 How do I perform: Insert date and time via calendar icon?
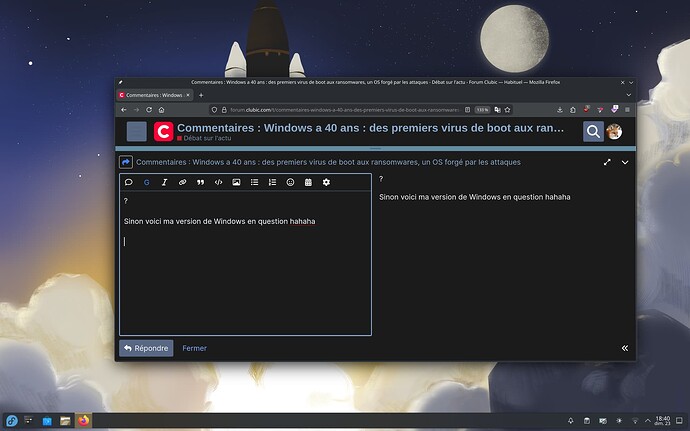click(308, 182)
